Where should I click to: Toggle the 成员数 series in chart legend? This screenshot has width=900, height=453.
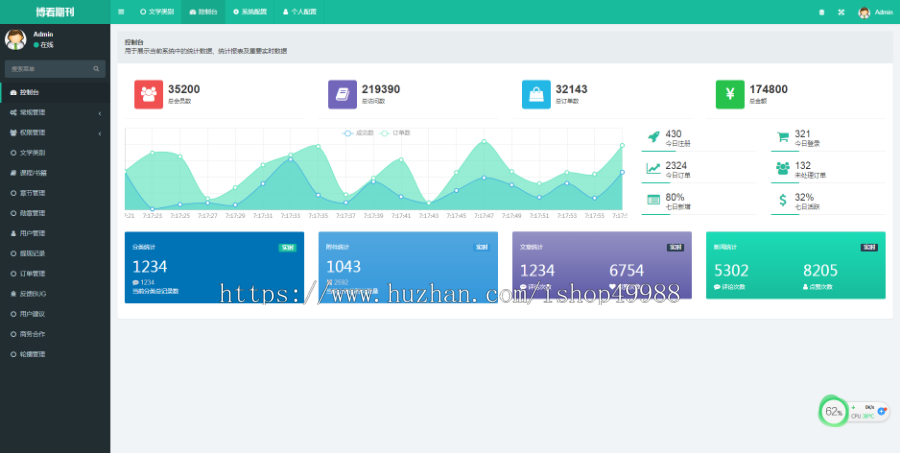(x=358, y=133)
